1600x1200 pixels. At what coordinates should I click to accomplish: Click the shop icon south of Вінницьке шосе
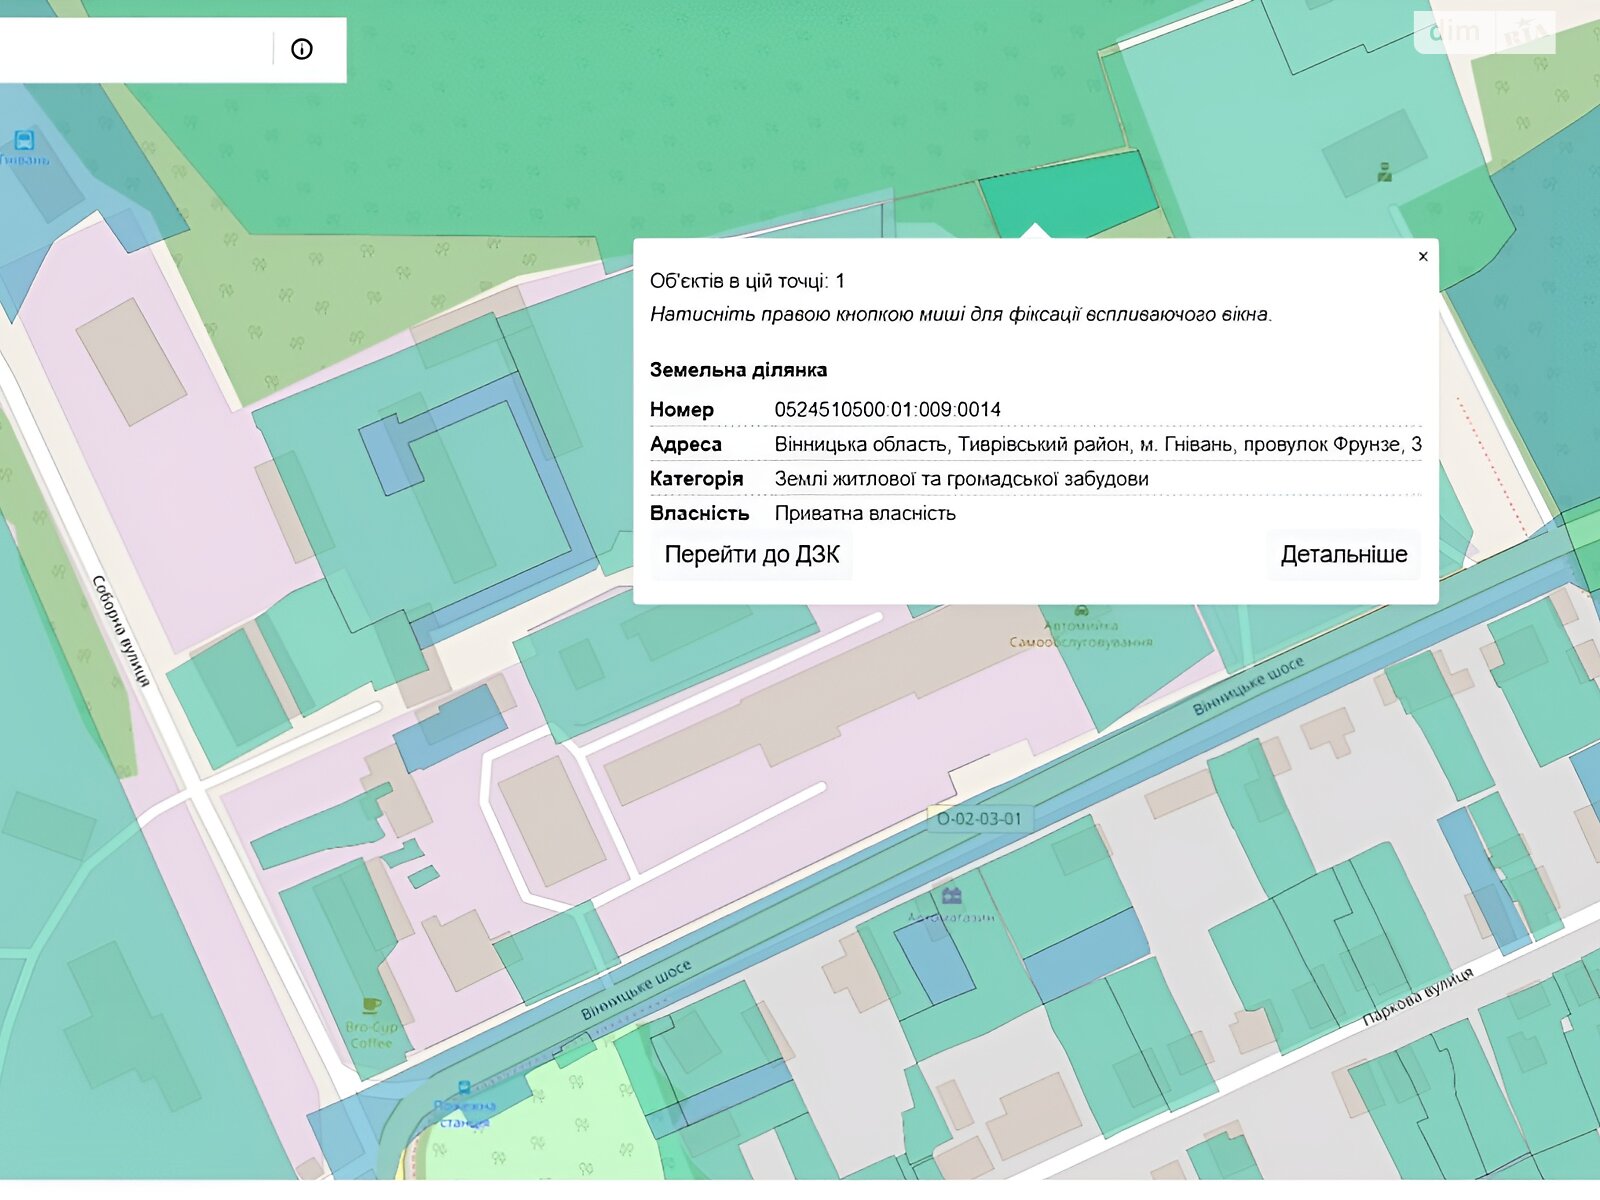click(x=951, y=894)
